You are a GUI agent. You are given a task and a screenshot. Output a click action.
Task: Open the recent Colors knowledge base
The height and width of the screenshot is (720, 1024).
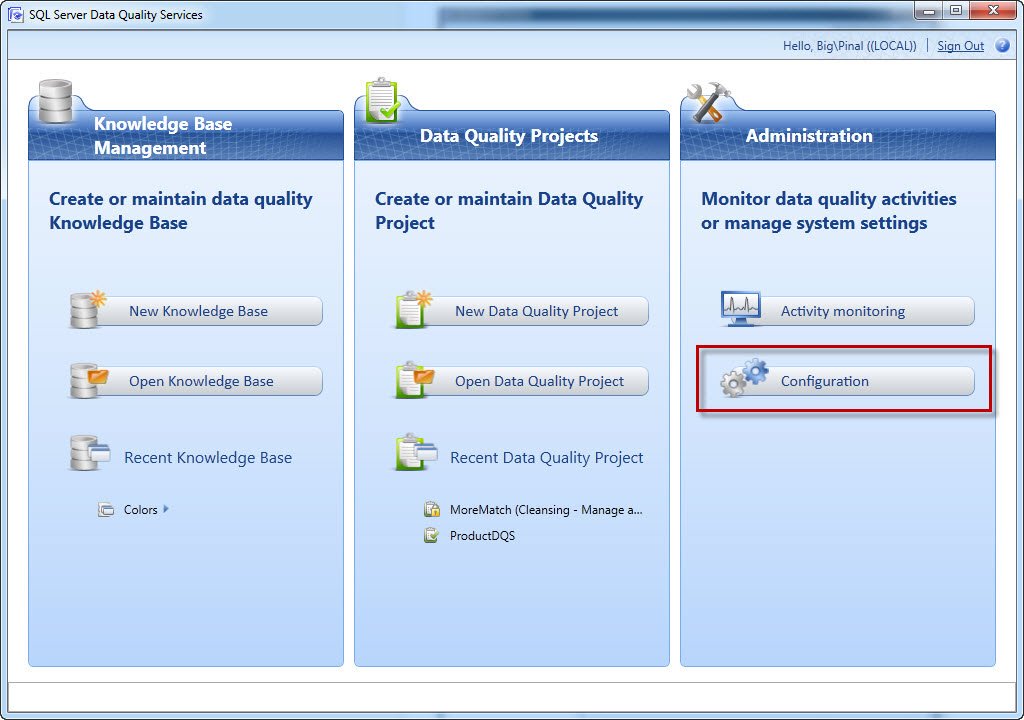(140, 510)
